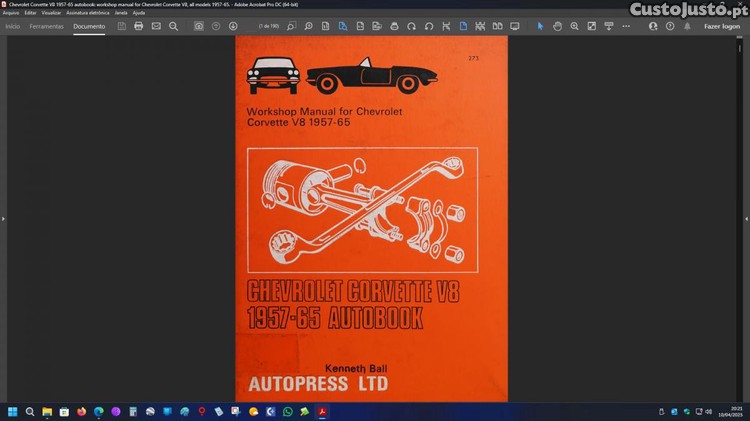Activate the Hand pan tool
This screenshot has height=421, width=750.
click(x=557, y=26)
